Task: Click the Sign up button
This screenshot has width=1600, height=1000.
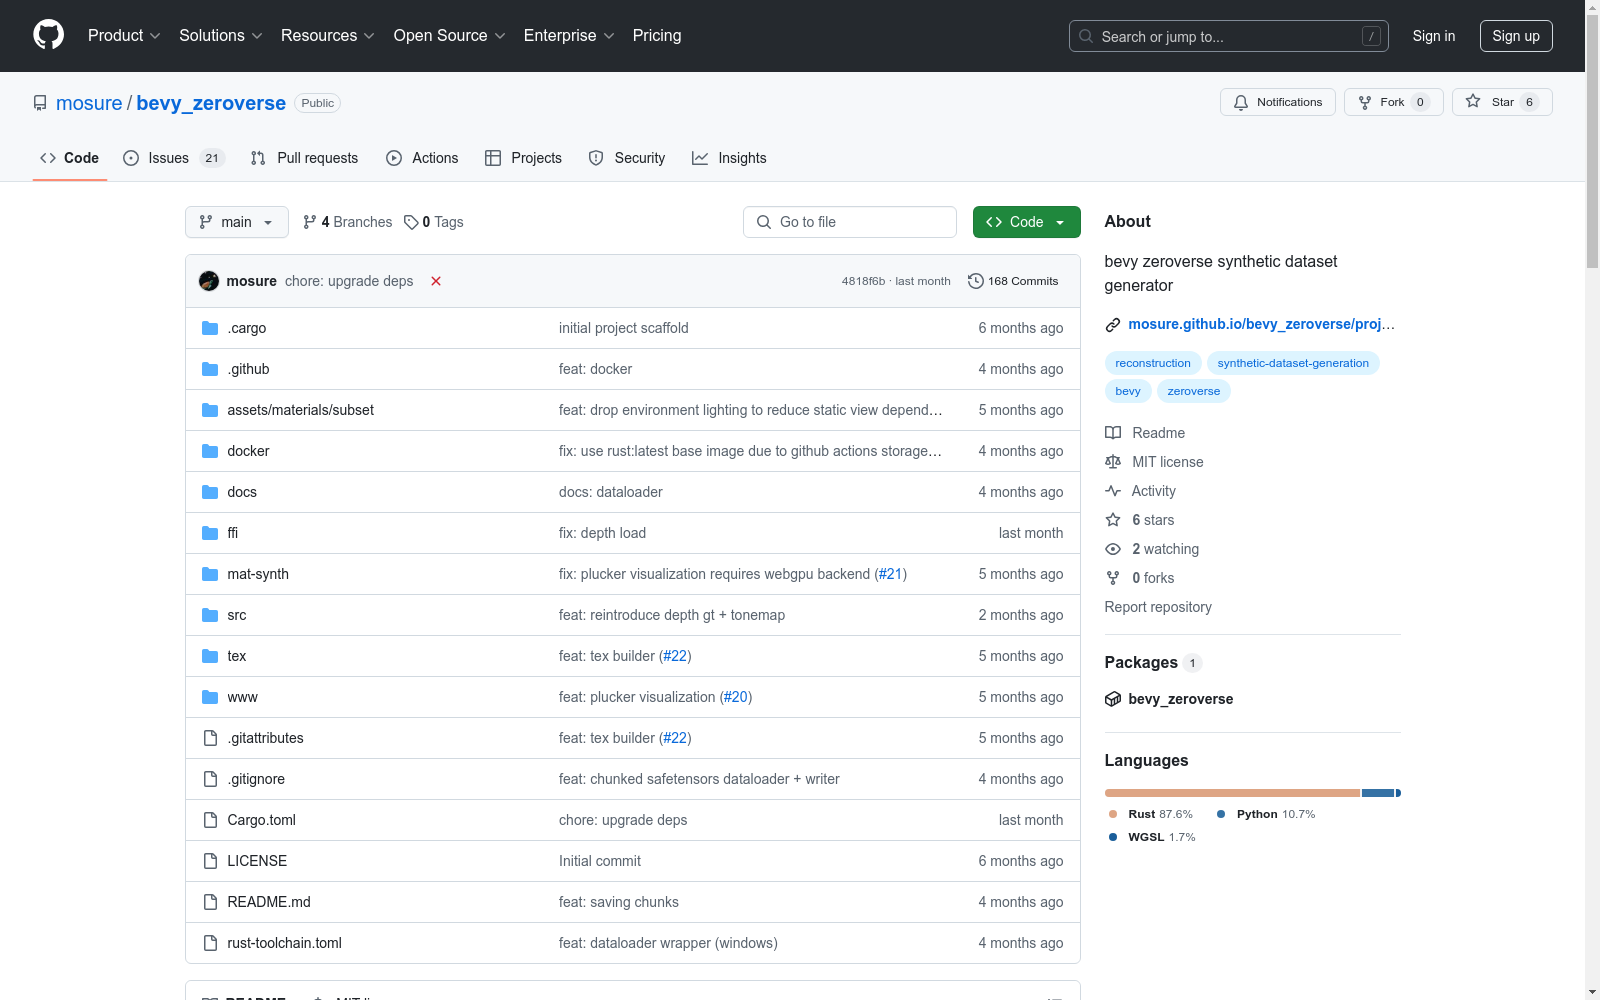Action: [x=1516, y=36]
